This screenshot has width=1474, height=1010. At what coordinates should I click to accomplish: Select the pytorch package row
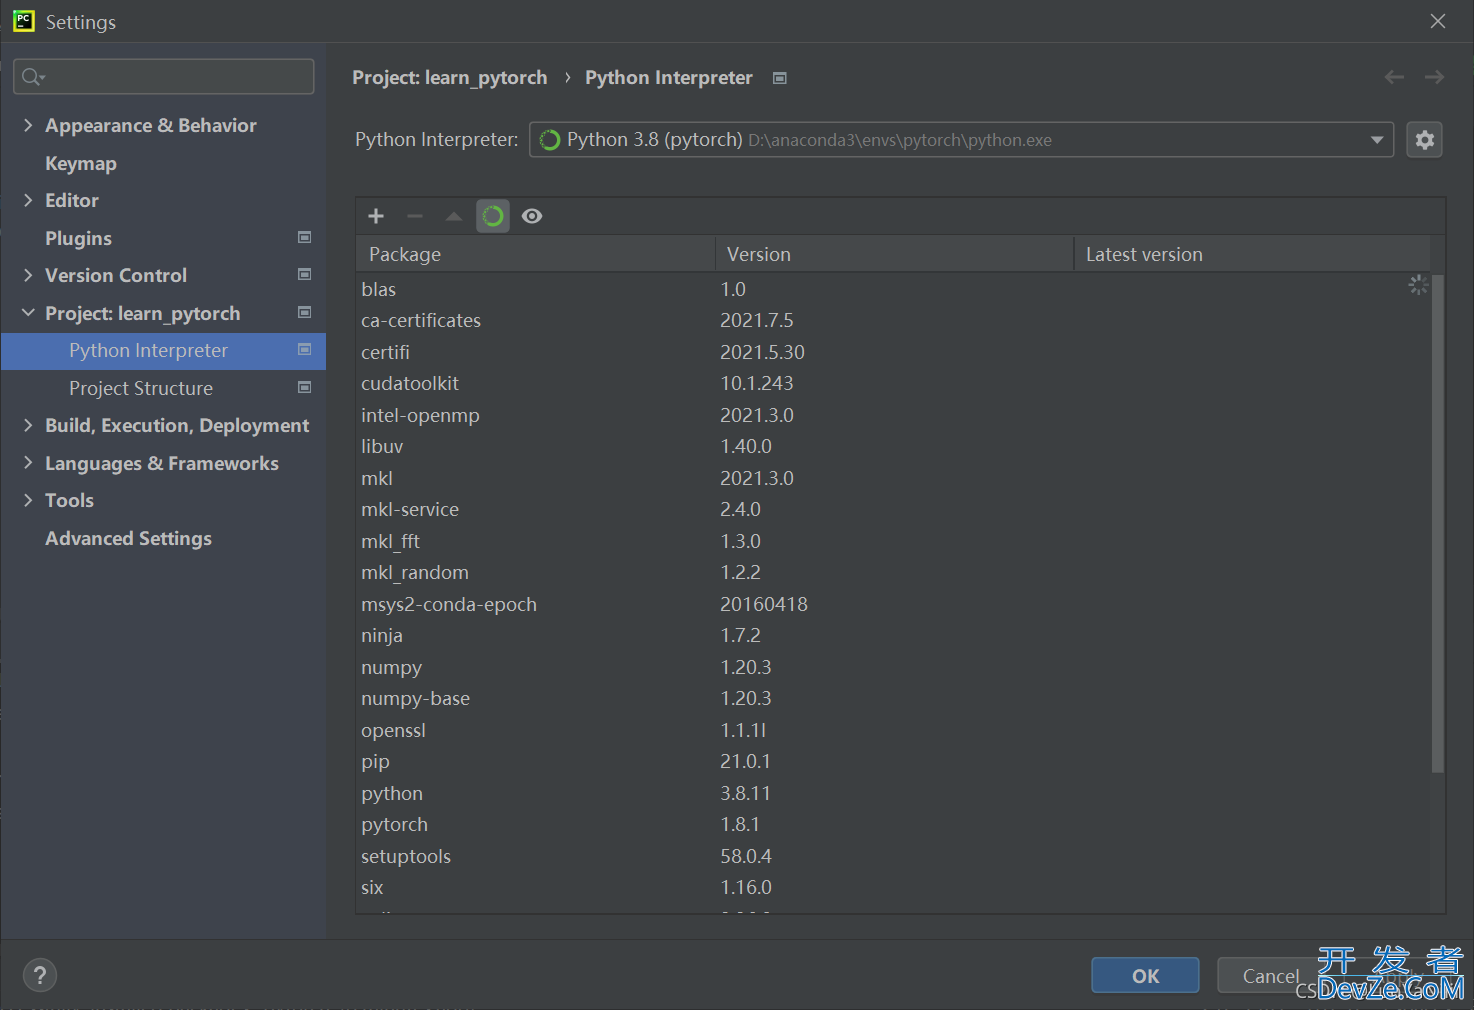tap(893, 825)
